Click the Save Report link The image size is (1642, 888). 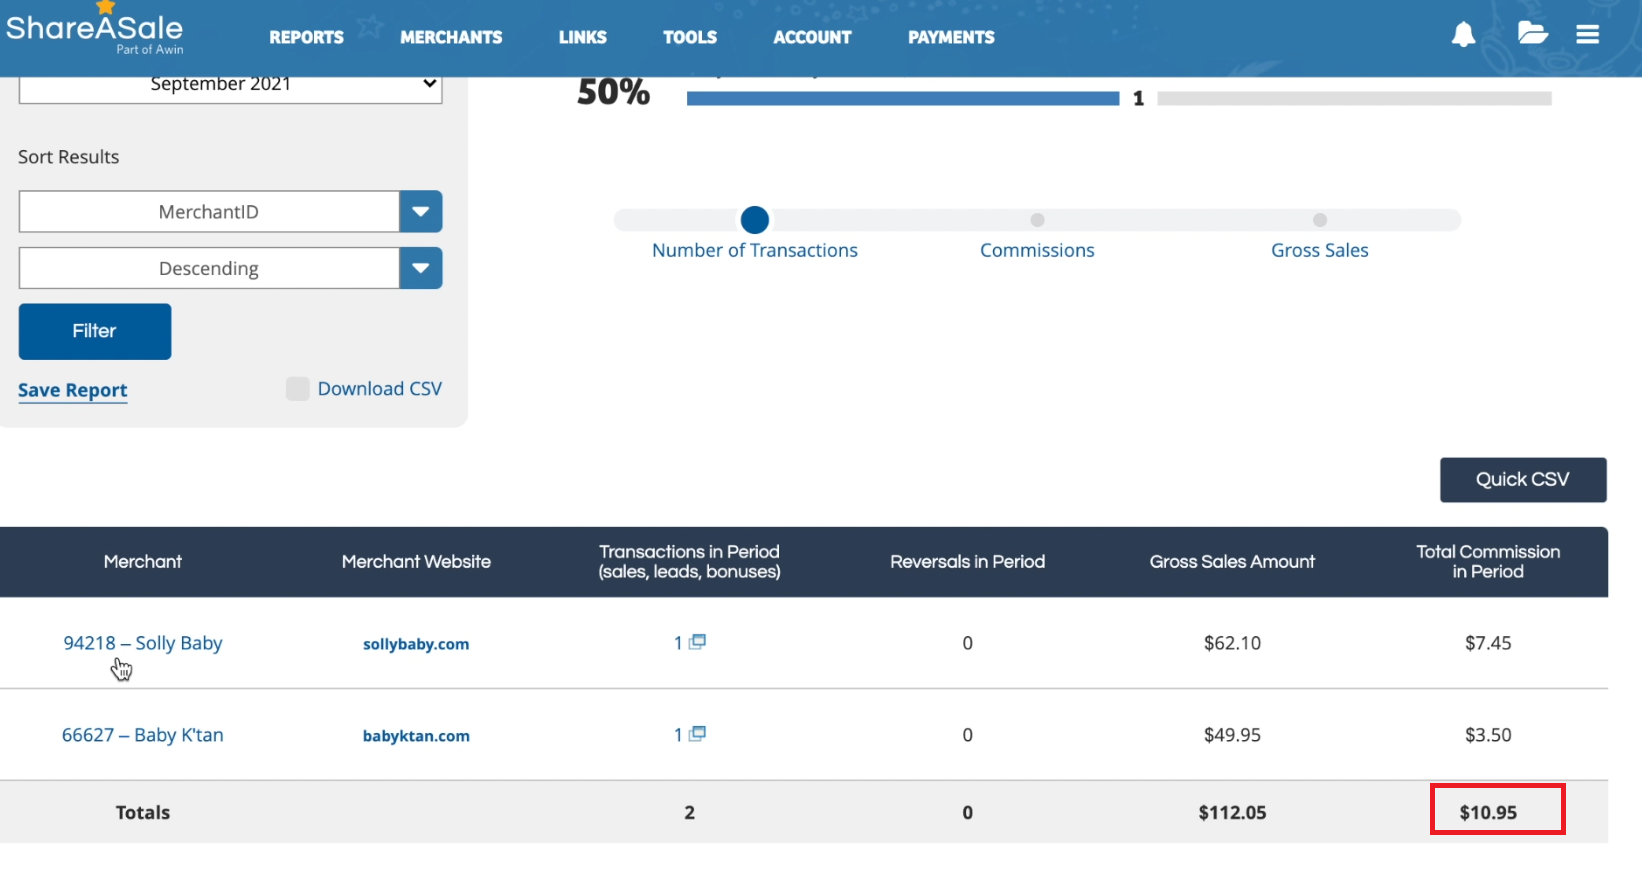pos(73,390)
